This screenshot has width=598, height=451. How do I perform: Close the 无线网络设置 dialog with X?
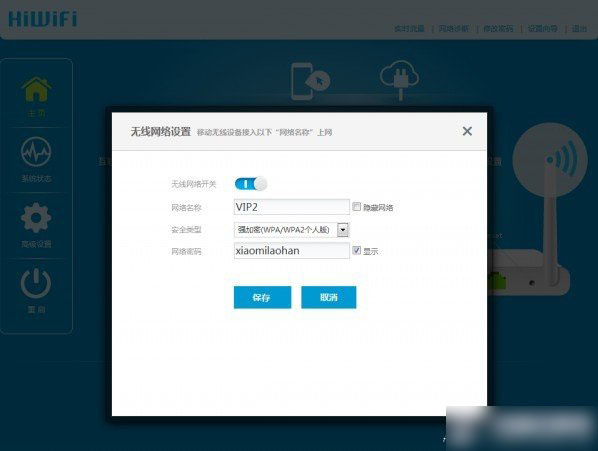tap(467, 131)
